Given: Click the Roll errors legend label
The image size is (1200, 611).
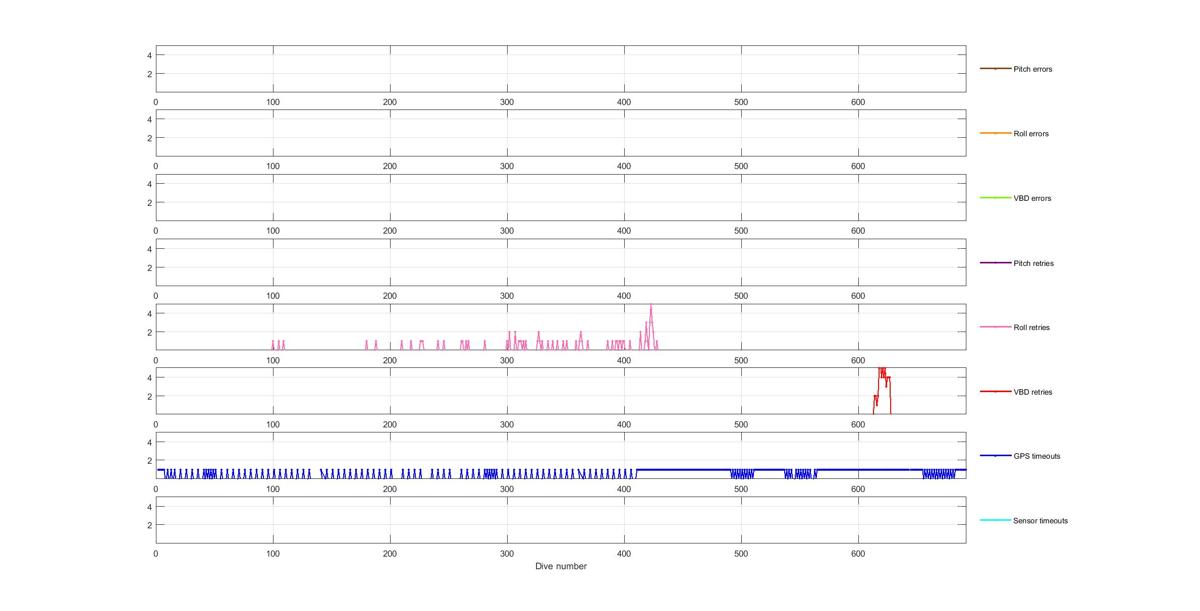Looking at the screenshot, I should click(x=1031, y=134).
